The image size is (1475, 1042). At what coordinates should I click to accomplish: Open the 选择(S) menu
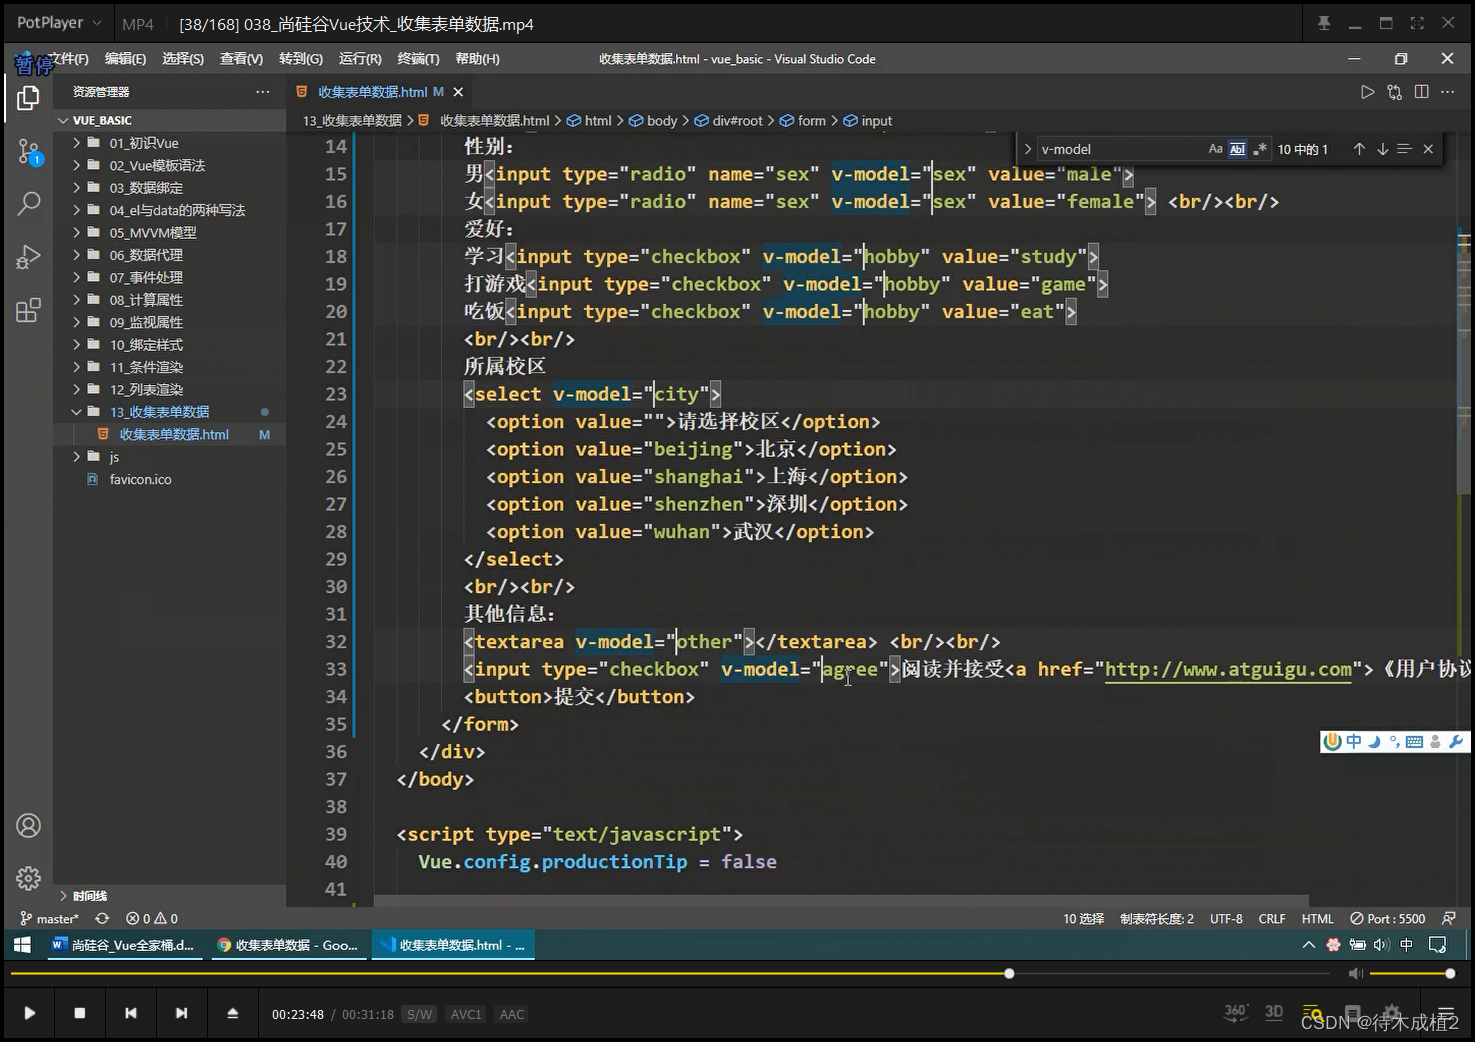[x=183, y=59]
